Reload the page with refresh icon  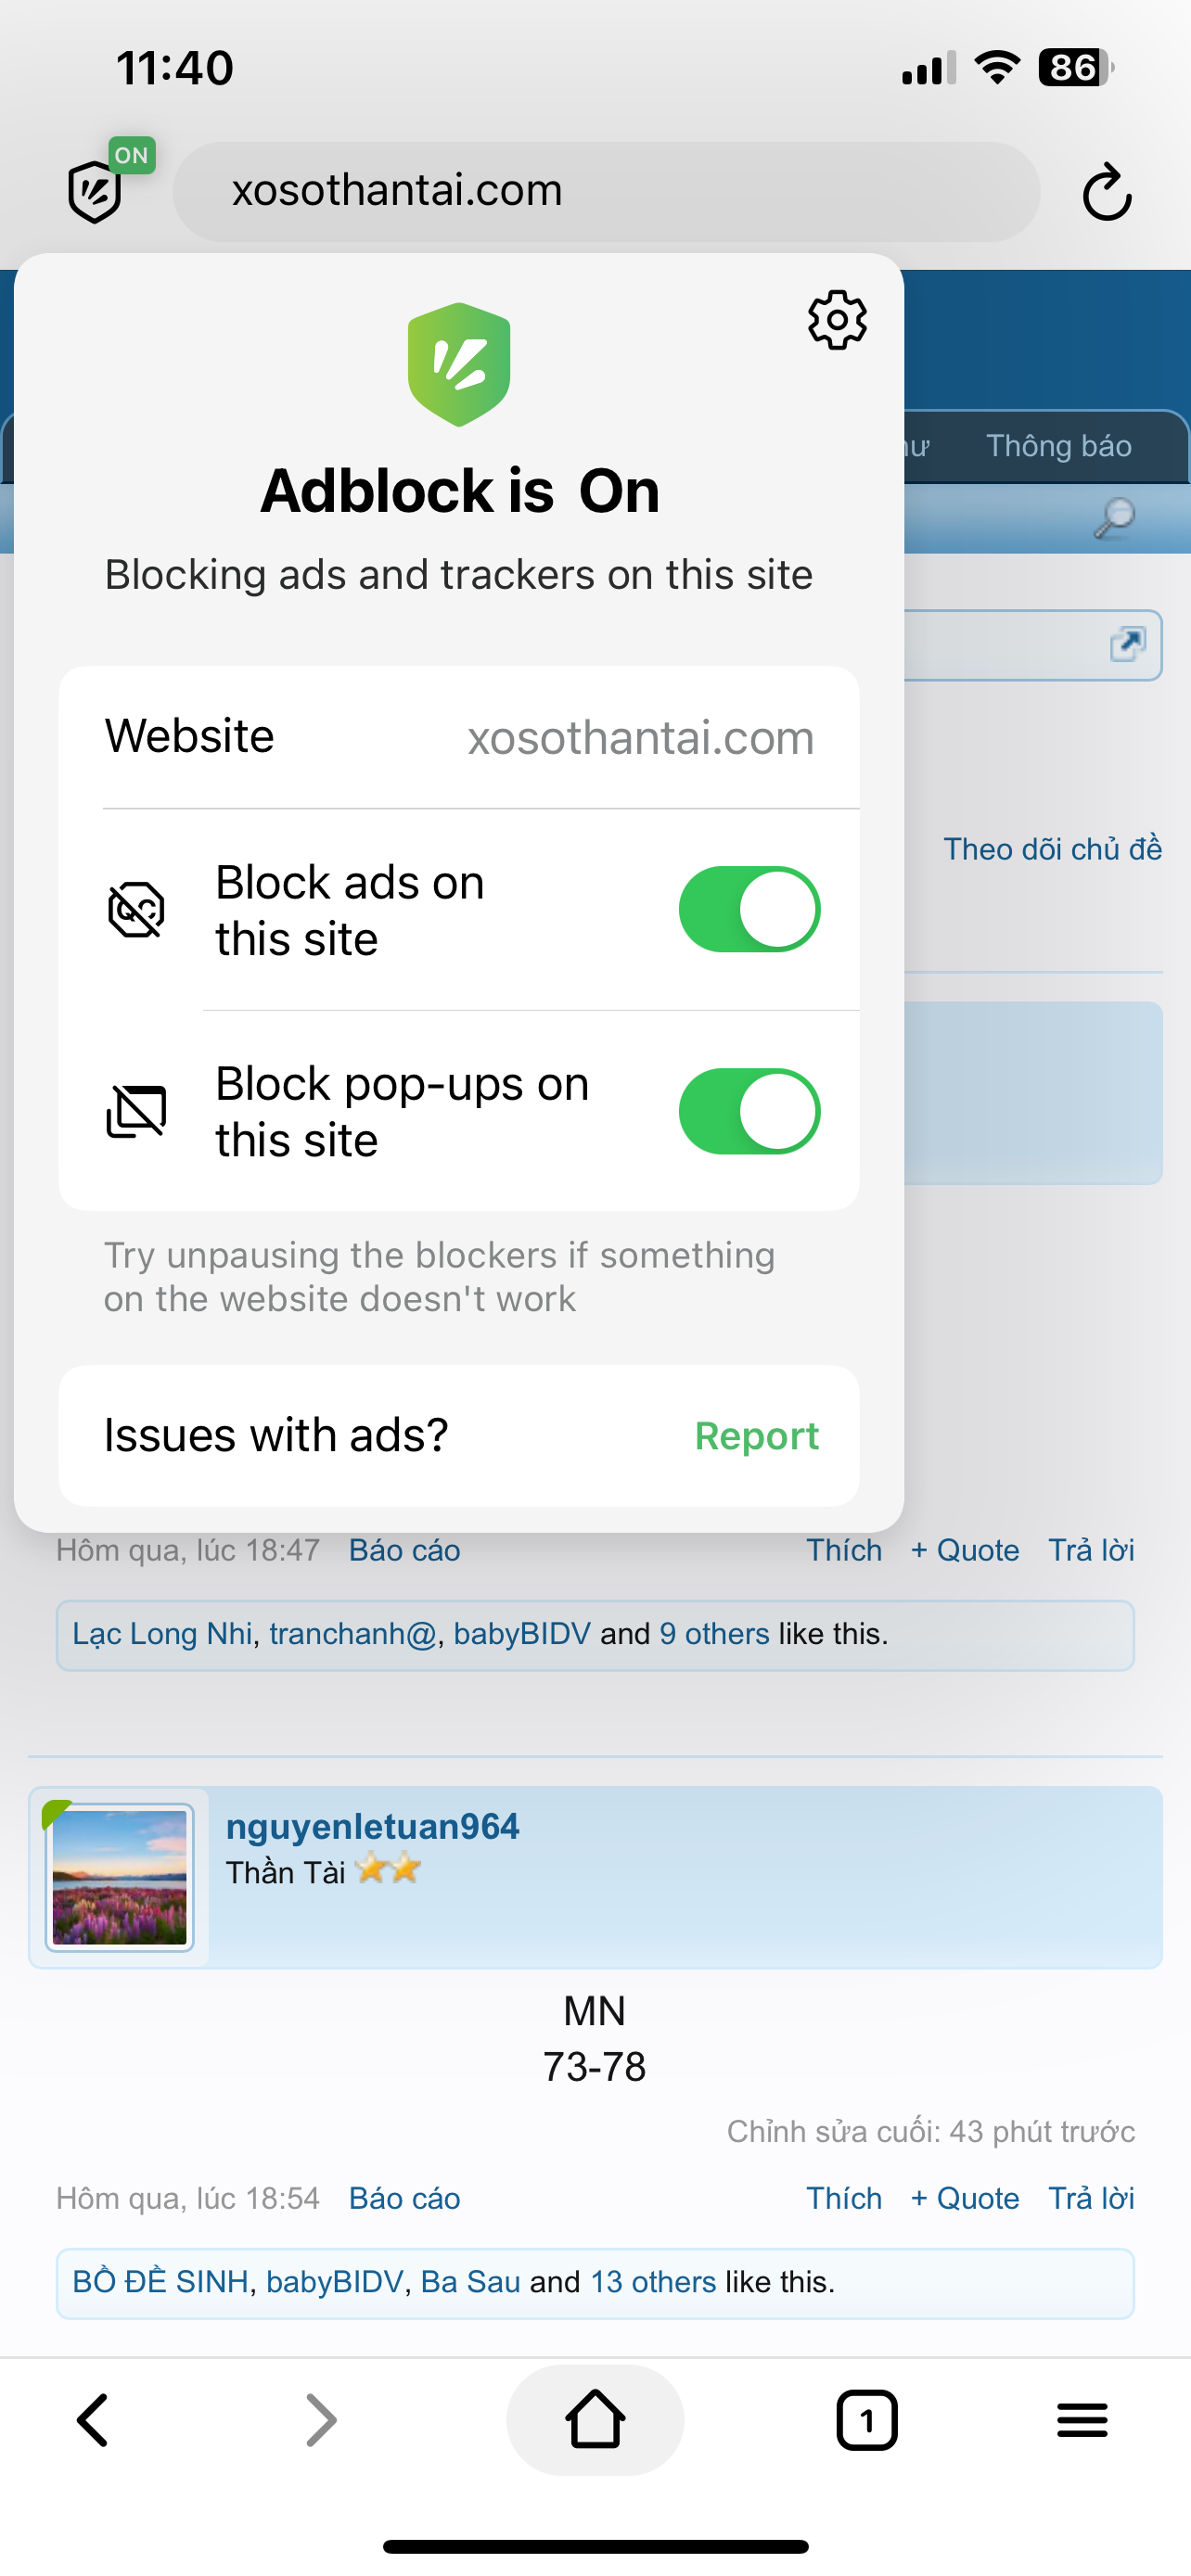click(x=1106, y=191)
